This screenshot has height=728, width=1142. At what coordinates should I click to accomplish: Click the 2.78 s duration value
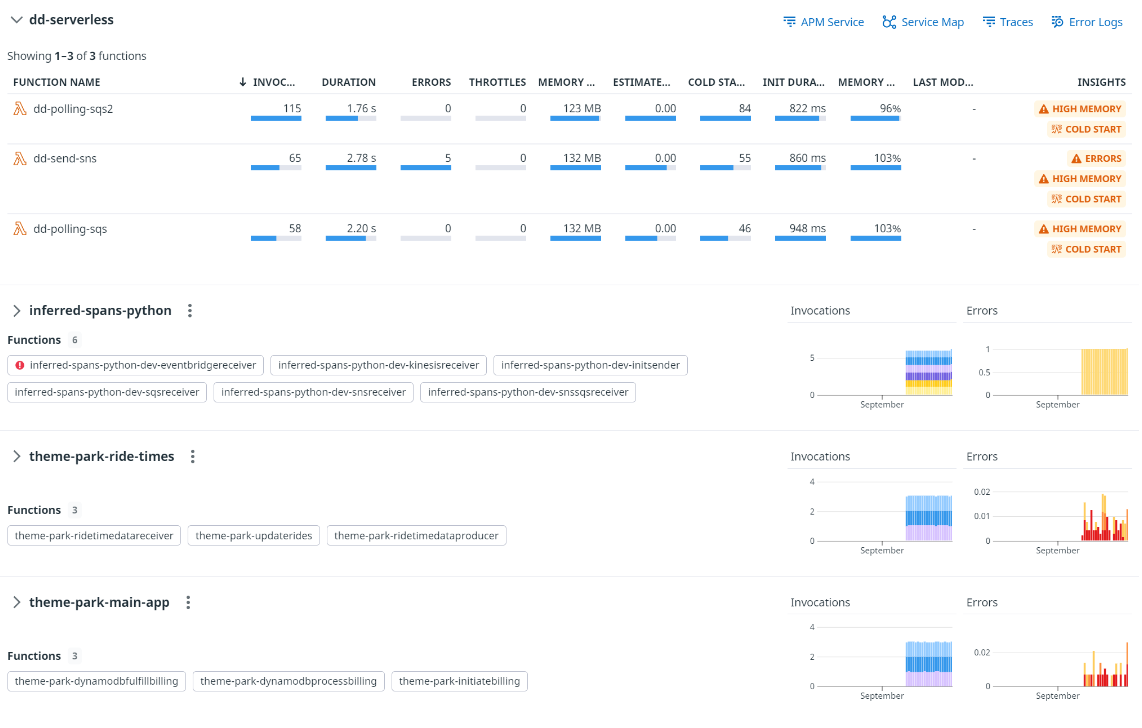click(x=361, y=158)
